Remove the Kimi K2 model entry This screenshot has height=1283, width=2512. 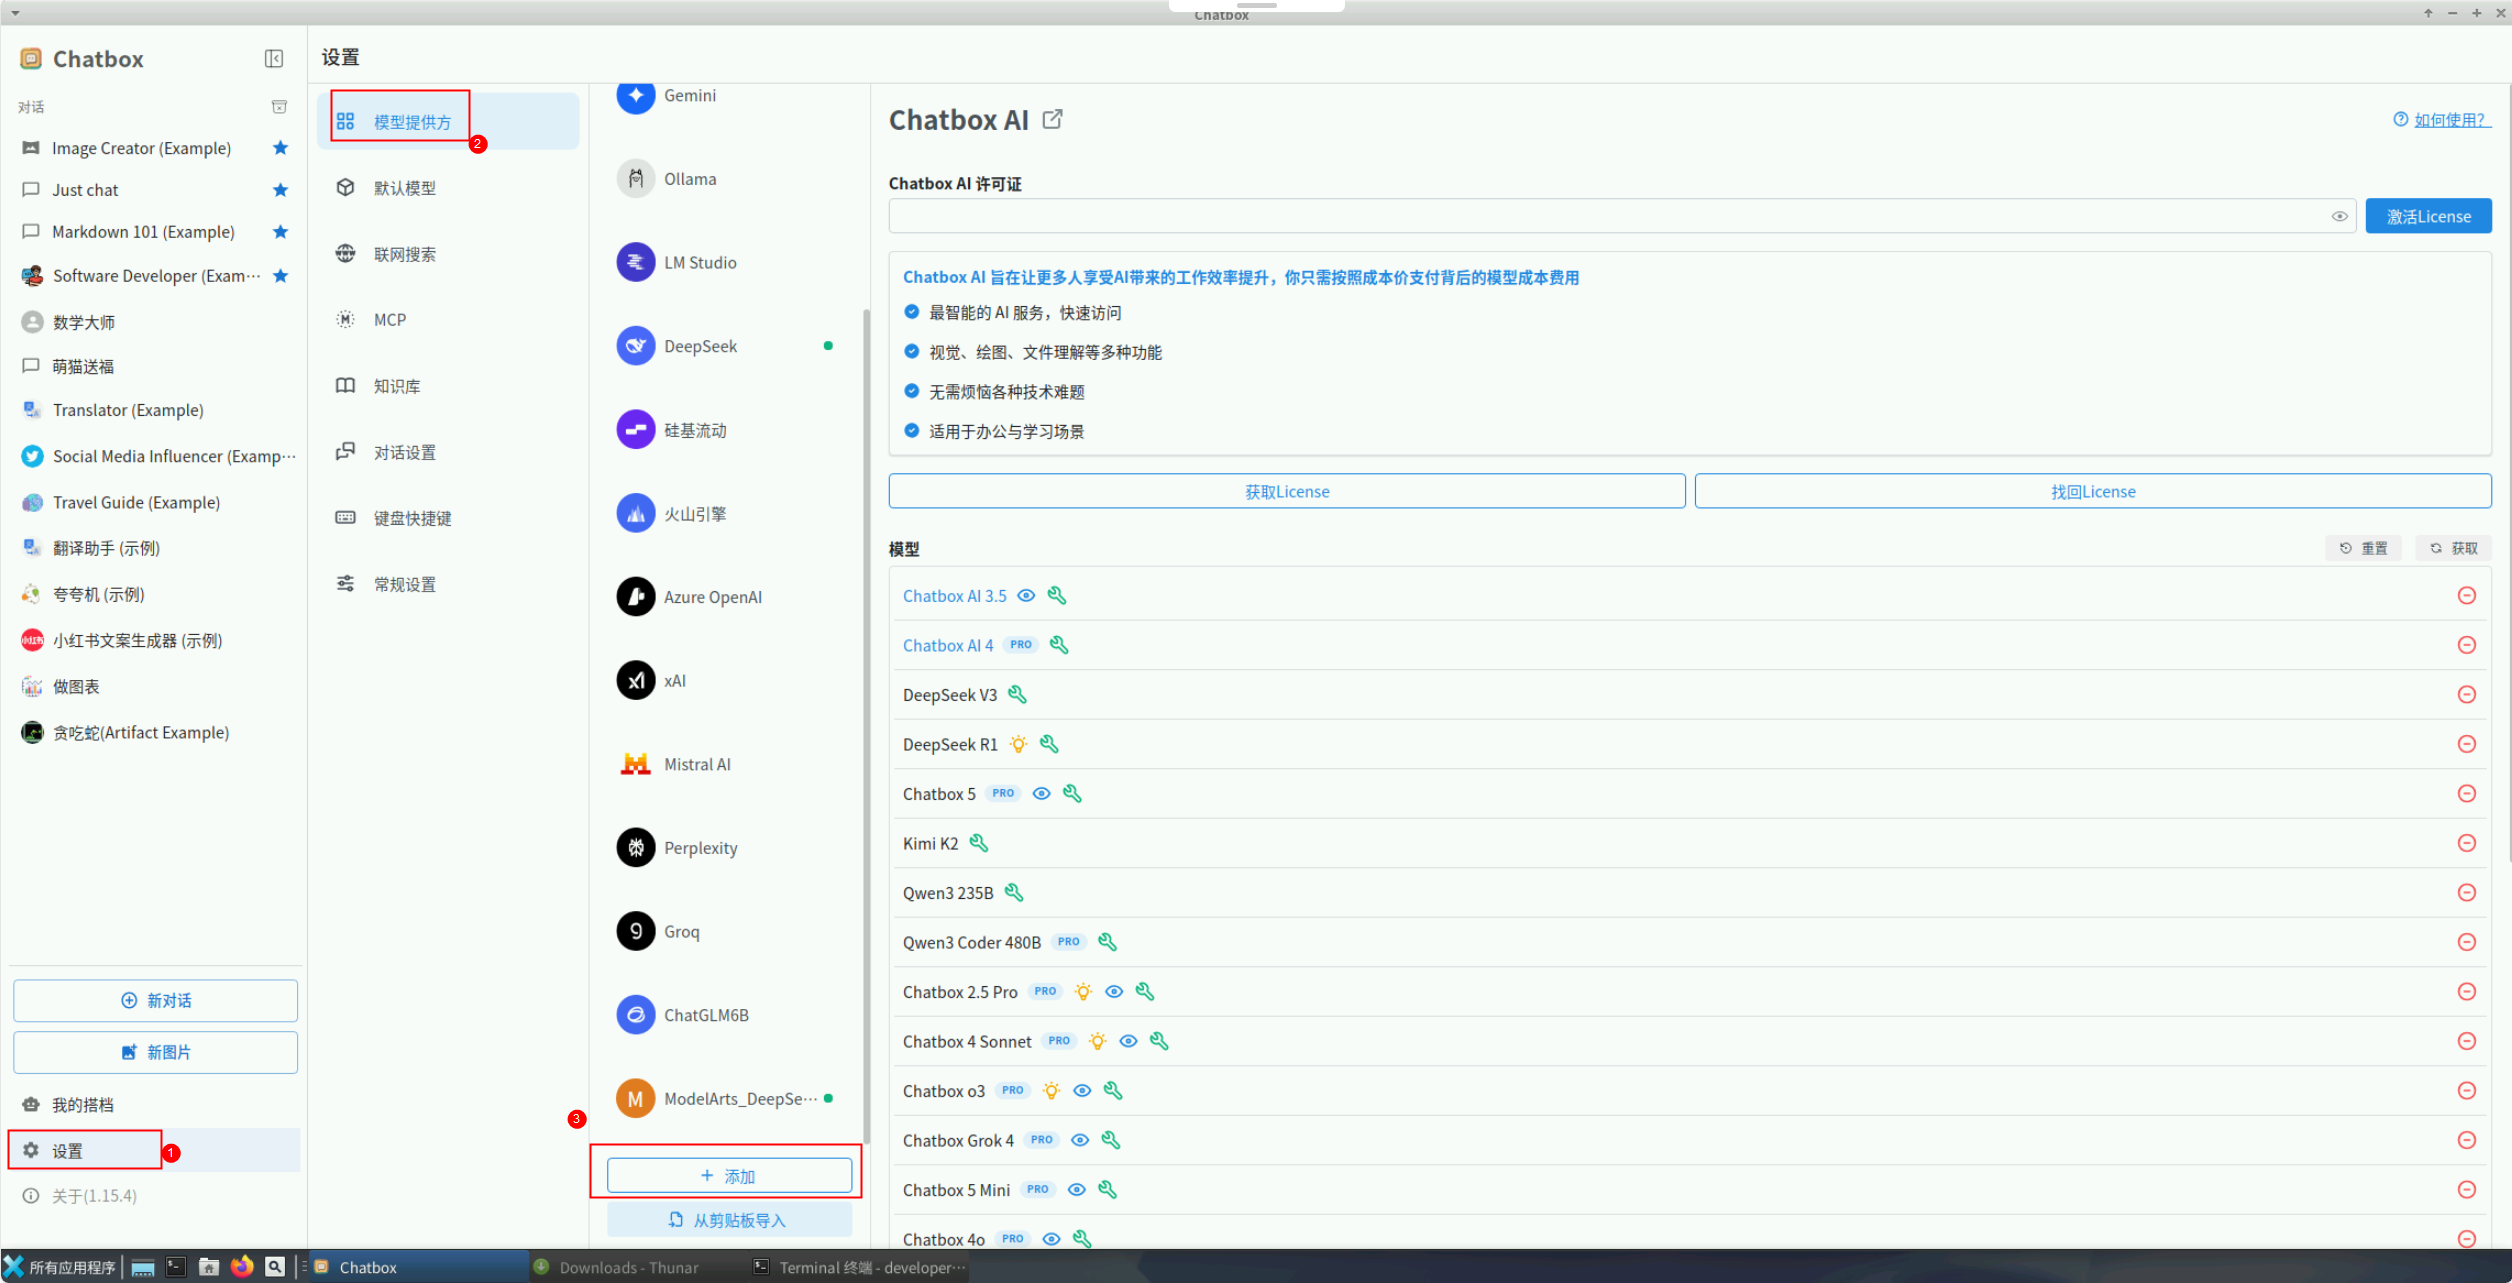coord(2466,843)
